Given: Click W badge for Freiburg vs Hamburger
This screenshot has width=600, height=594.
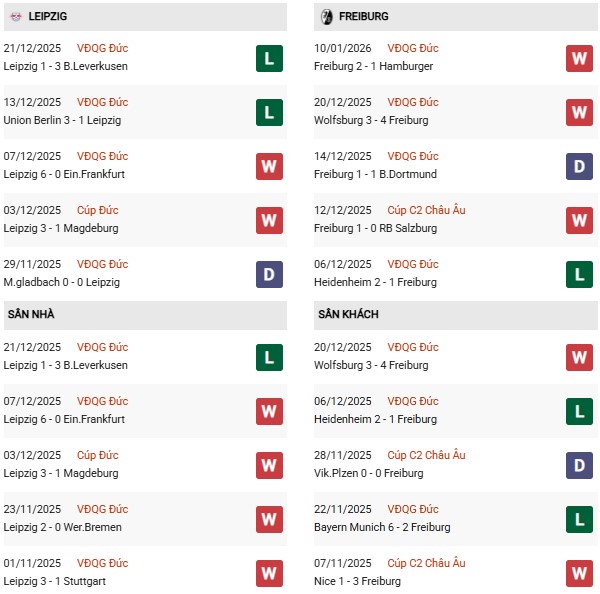Looking at the screenshot, I should [579, 58].
